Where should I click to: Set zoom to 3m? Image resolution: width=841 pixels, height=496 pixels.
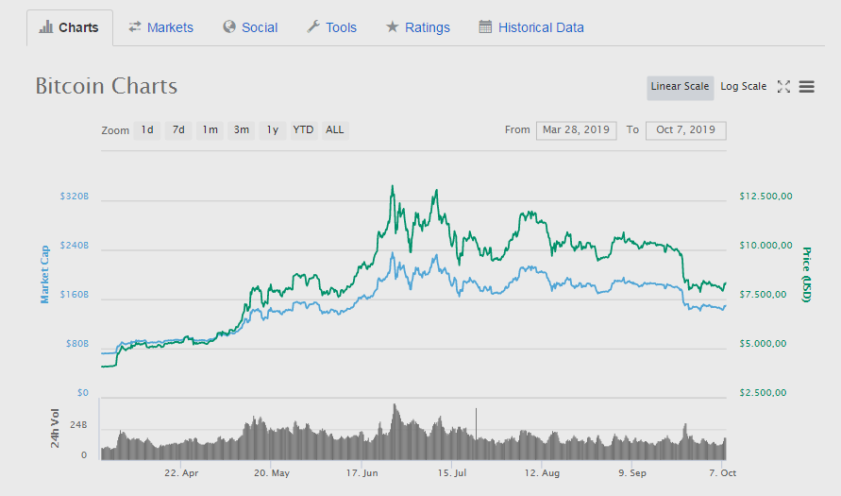241,130
